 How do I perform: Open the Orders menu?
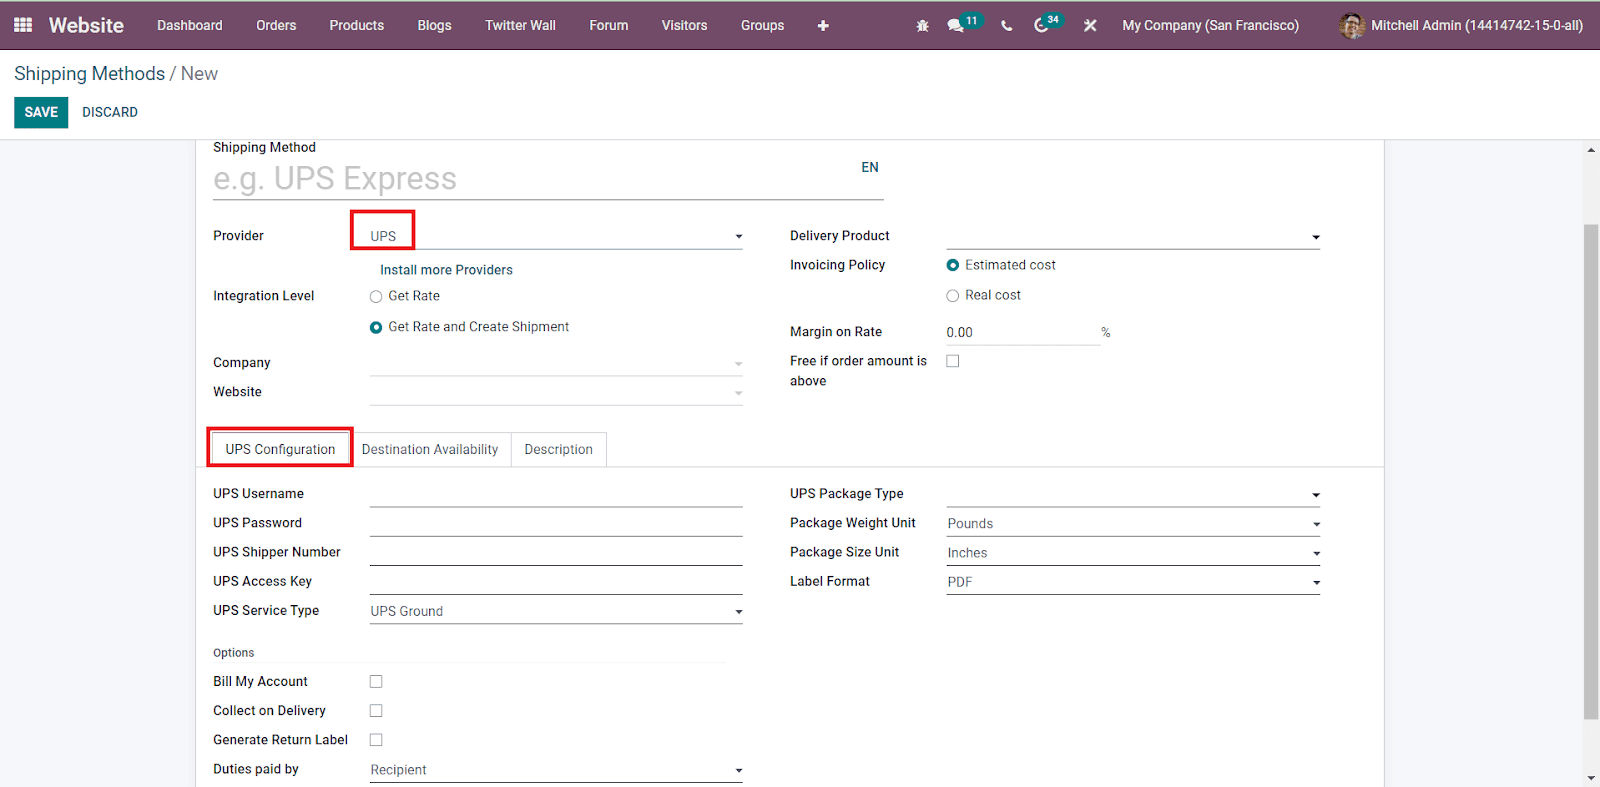coord(276,25)
